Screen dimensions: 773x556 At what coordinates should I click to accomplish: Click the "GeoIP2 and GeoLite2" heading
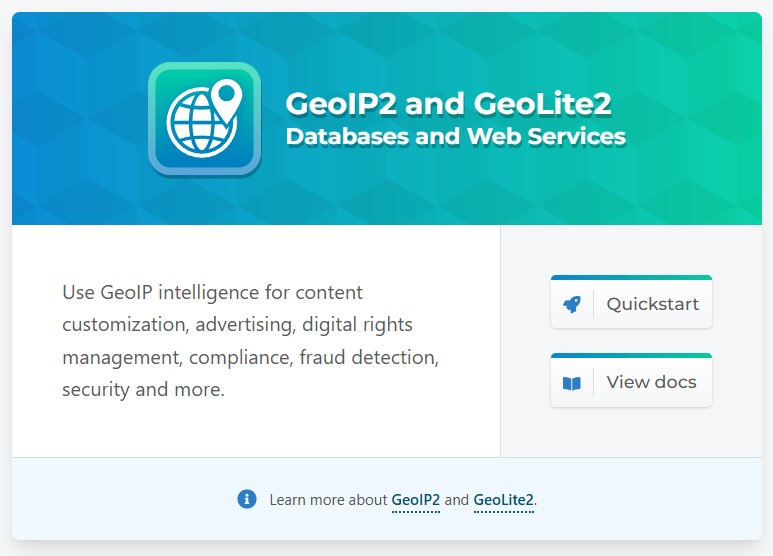point(448,104)
